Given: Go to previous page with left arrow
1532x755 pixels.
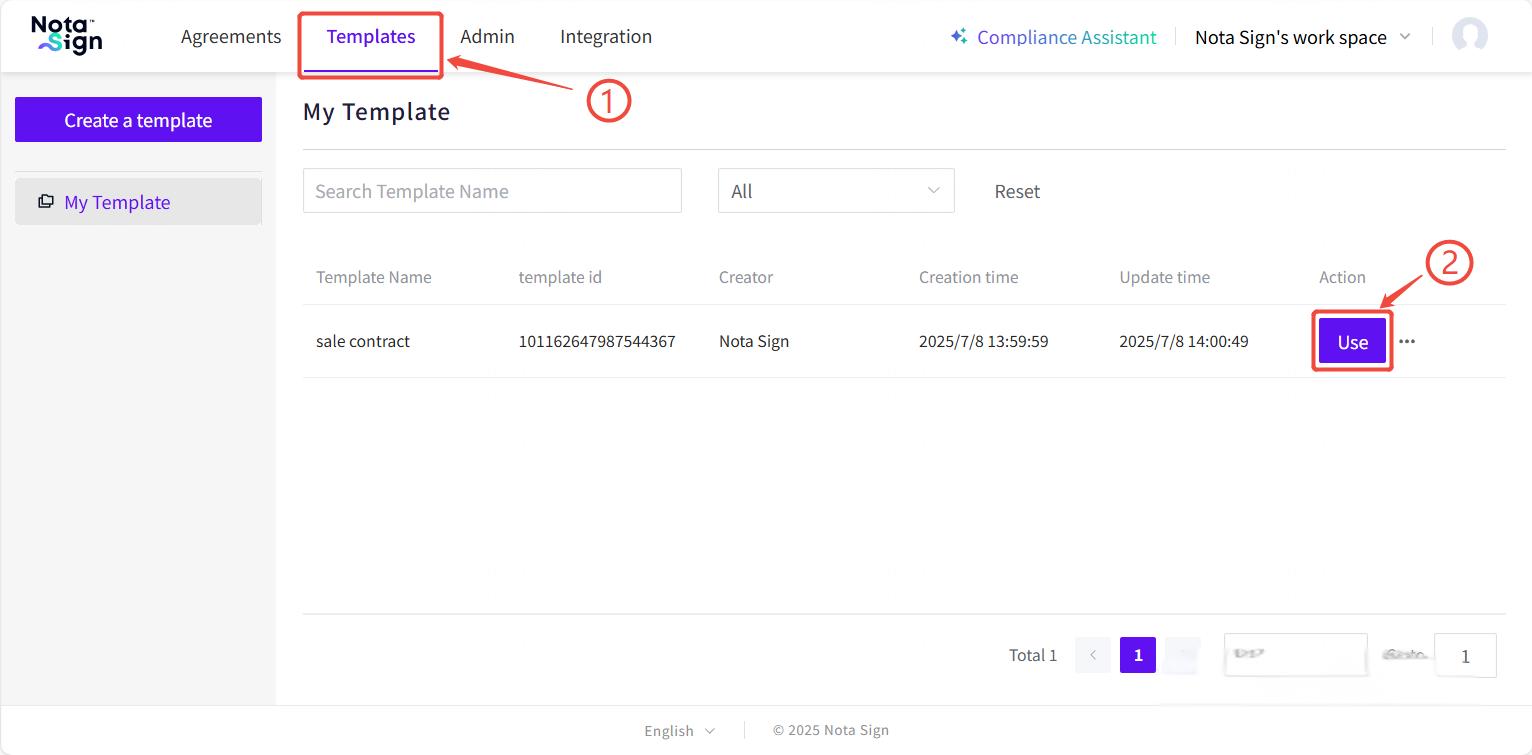Looking at the screenshot, I should [x=1093, y=655].
